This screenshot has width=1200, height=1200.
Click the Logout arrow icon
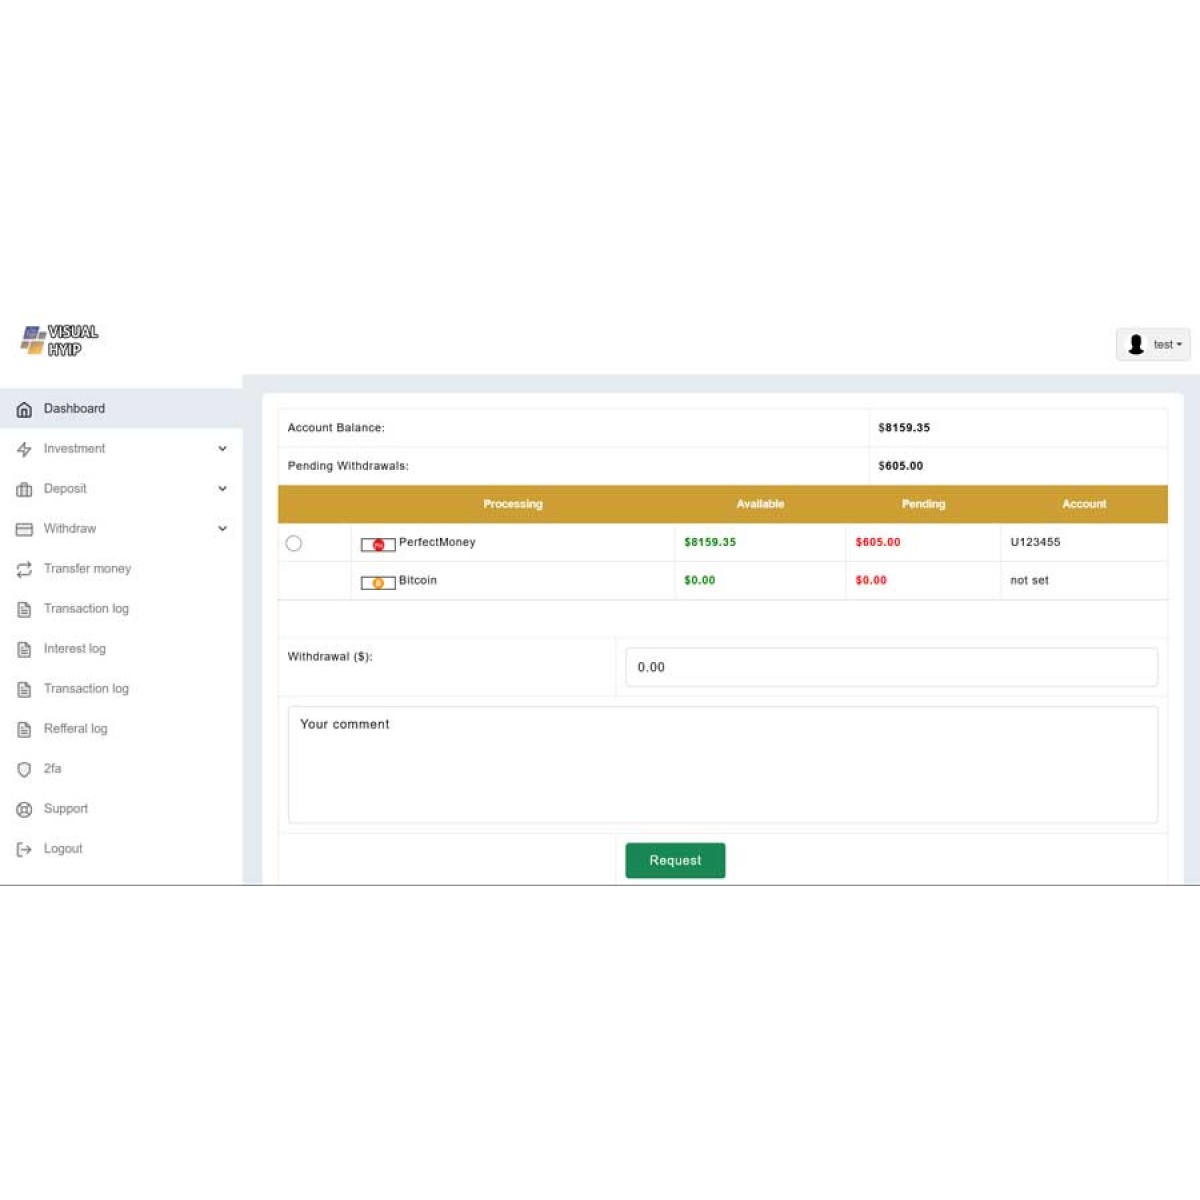(x=24, y=849)
